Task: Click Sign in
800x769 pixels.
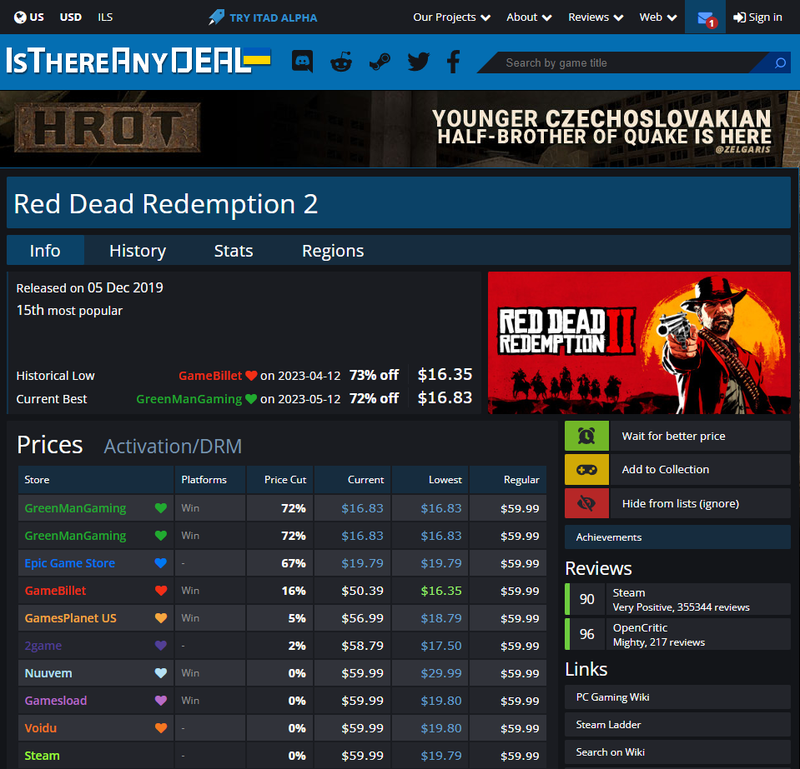Action: point(758,17)
